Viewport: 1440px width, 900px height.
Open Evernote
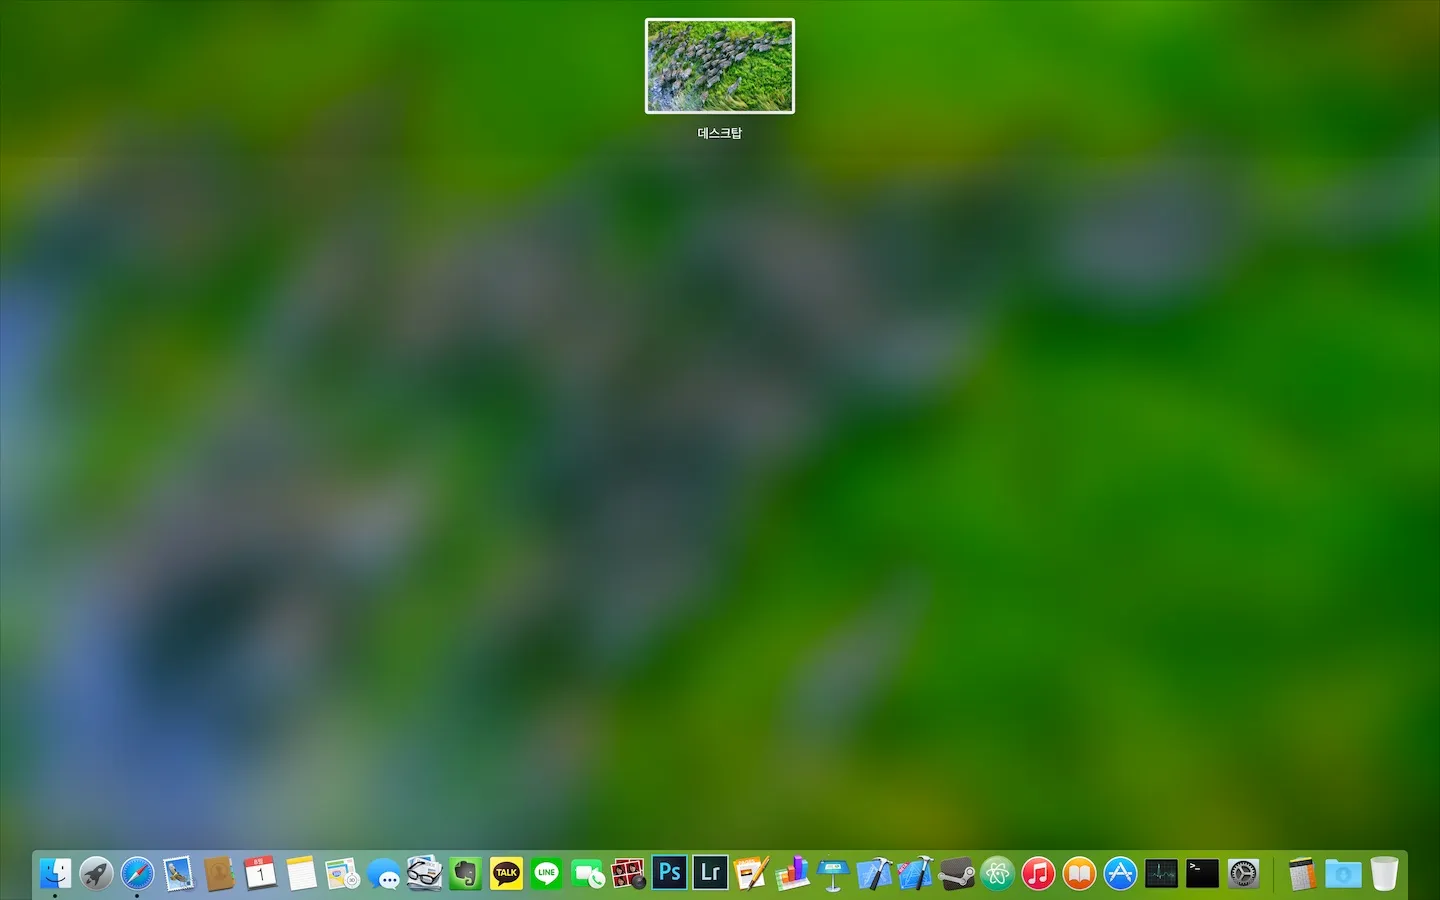[465, 873]
